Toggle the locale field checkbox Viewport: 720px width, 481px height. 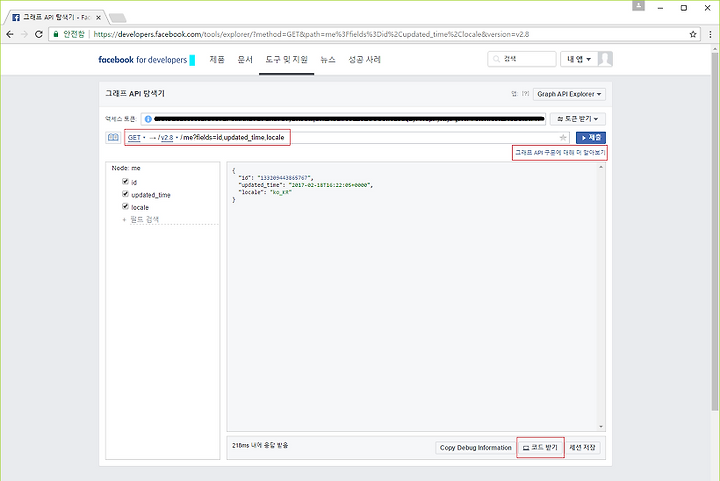click(125, 207)
